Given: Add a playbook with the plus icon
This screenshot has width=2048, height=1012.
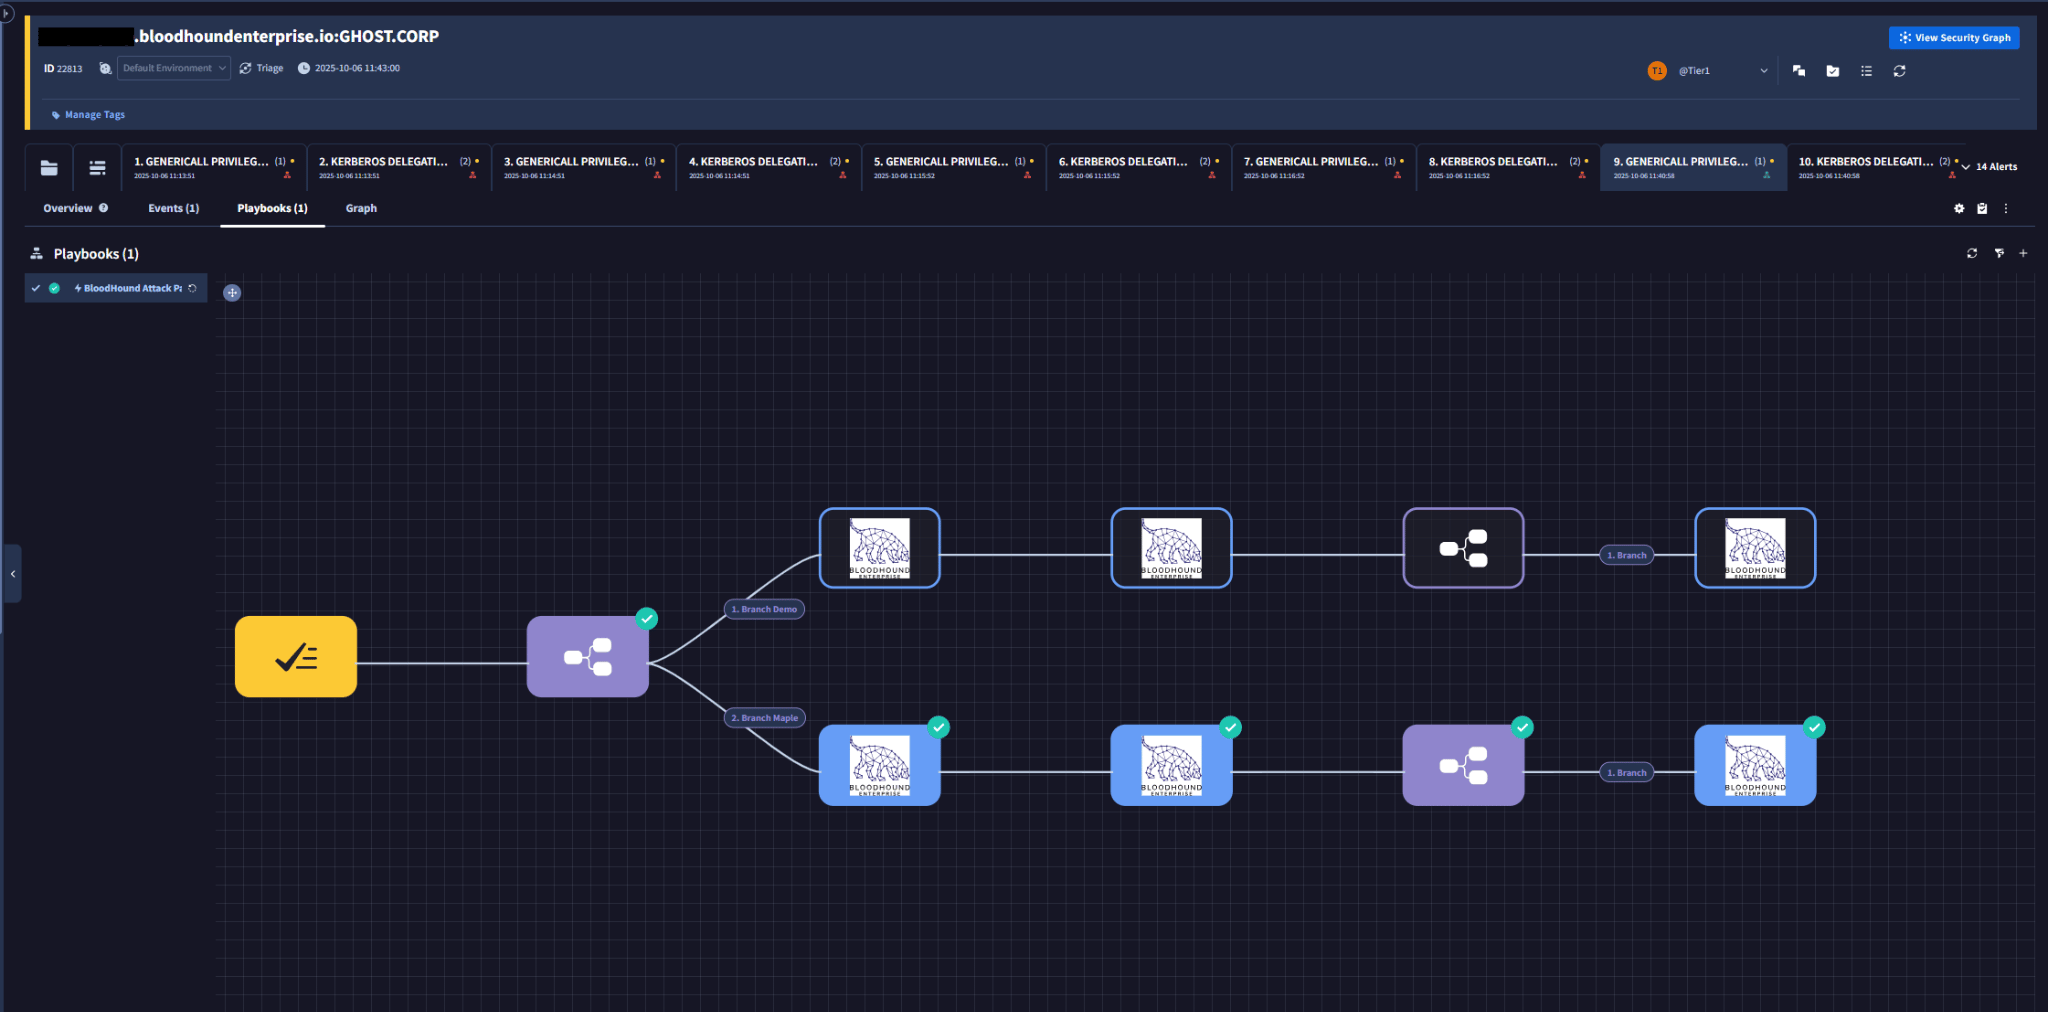Looking at the screenshot, I should click(2023, 254).
